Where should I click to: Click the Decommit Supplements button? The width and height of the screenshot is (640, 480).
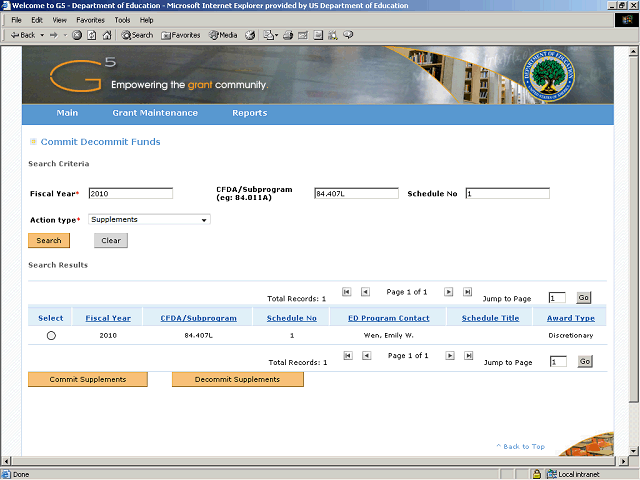[x=238, y=379]
